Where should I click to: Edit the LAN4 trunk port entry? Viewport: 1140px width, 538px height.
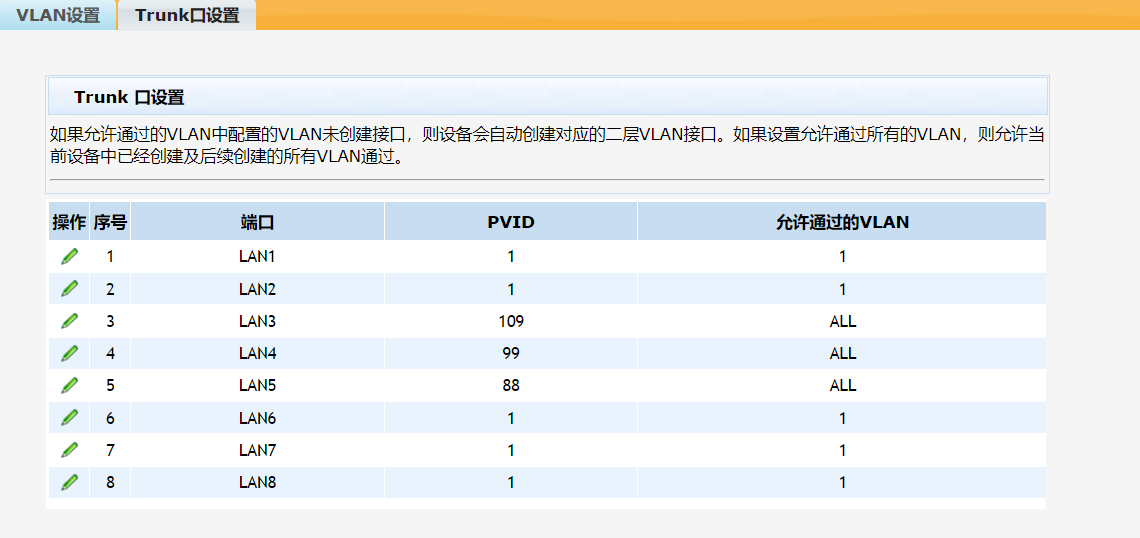point(69,353)
